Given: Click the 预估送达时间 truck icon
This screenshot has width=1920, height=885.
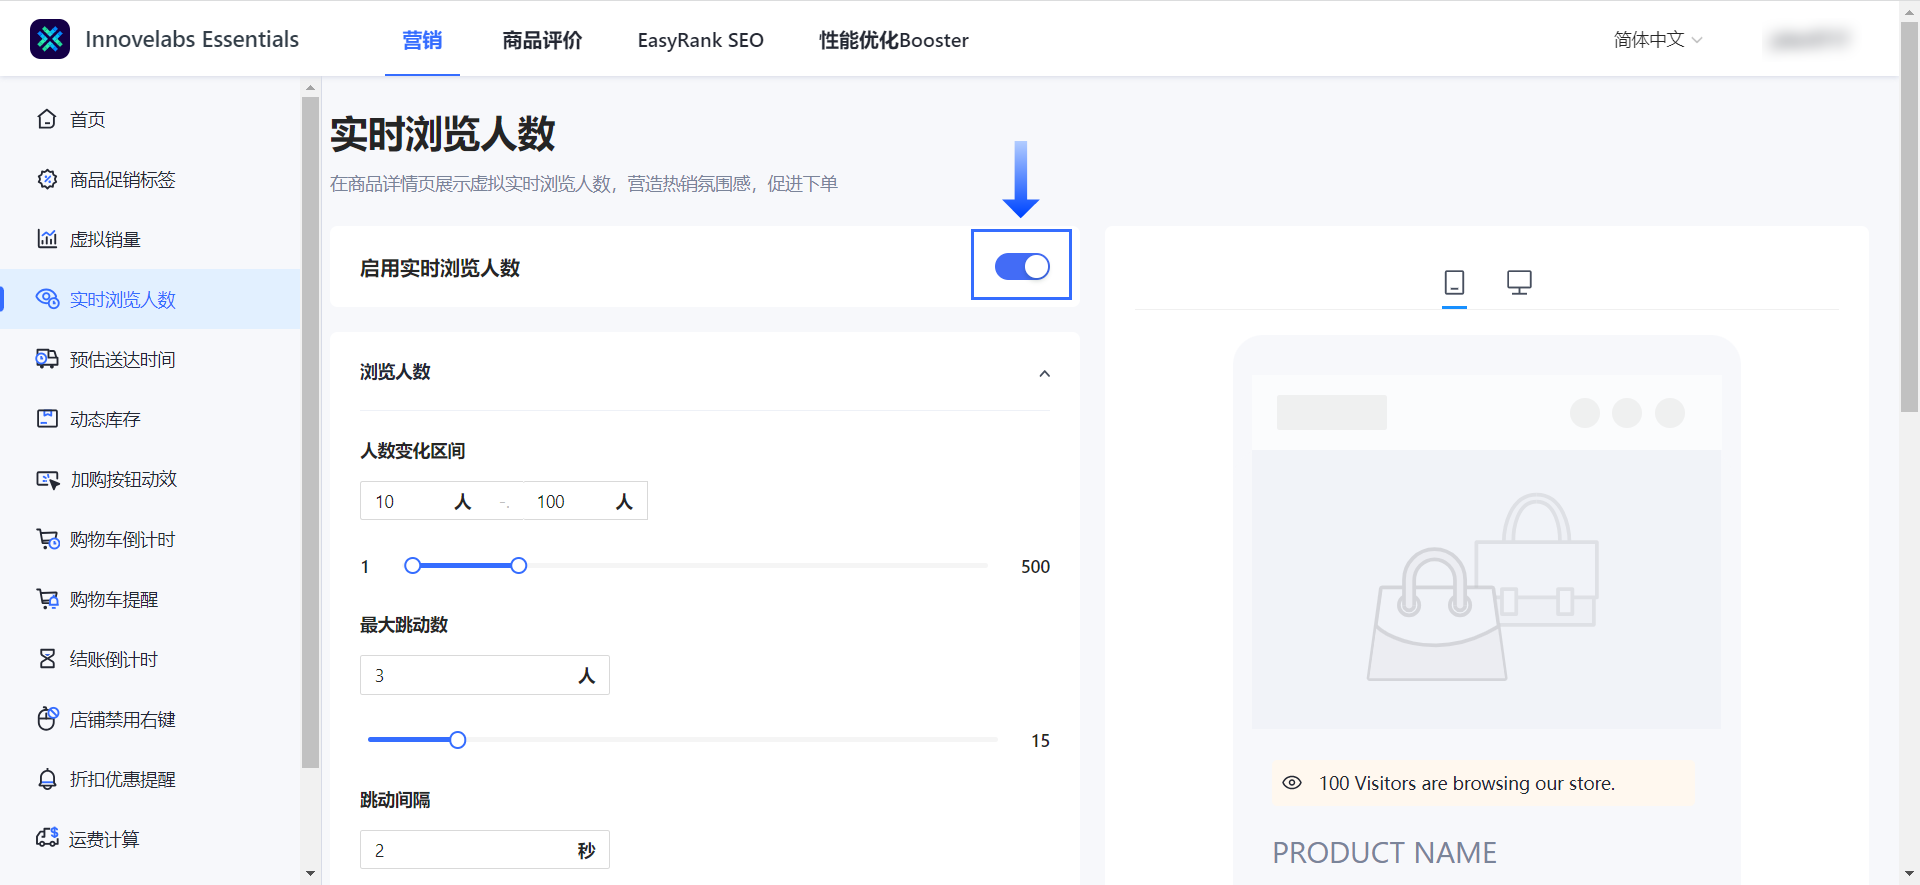Looking at the screenshot, I should pos(47,359).
